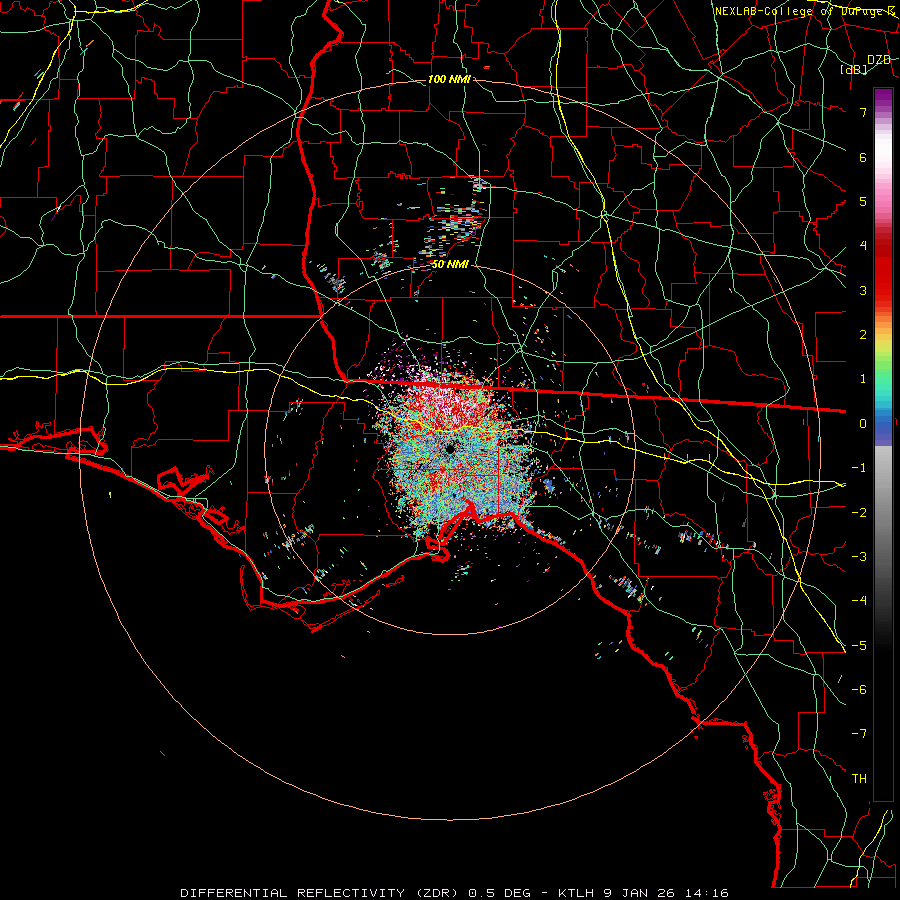Click the 4 dB value on color scale
Viewport: 900px width, 900px height.
863,246
